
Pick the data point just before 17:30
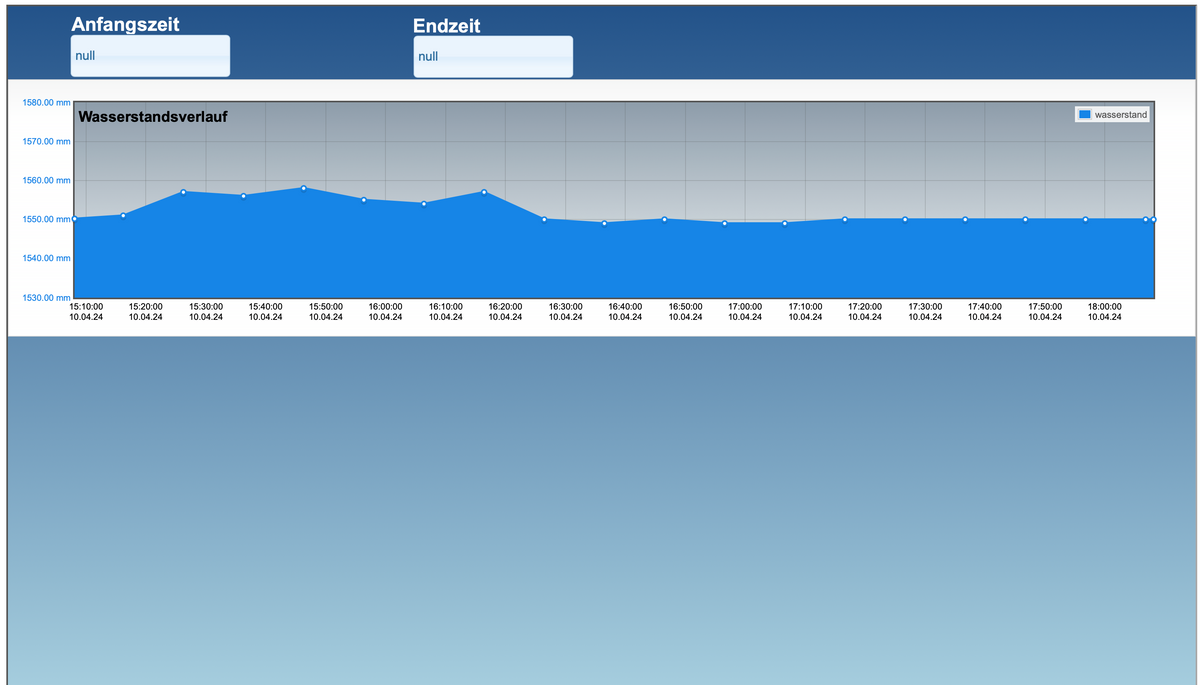pos(905,219)
